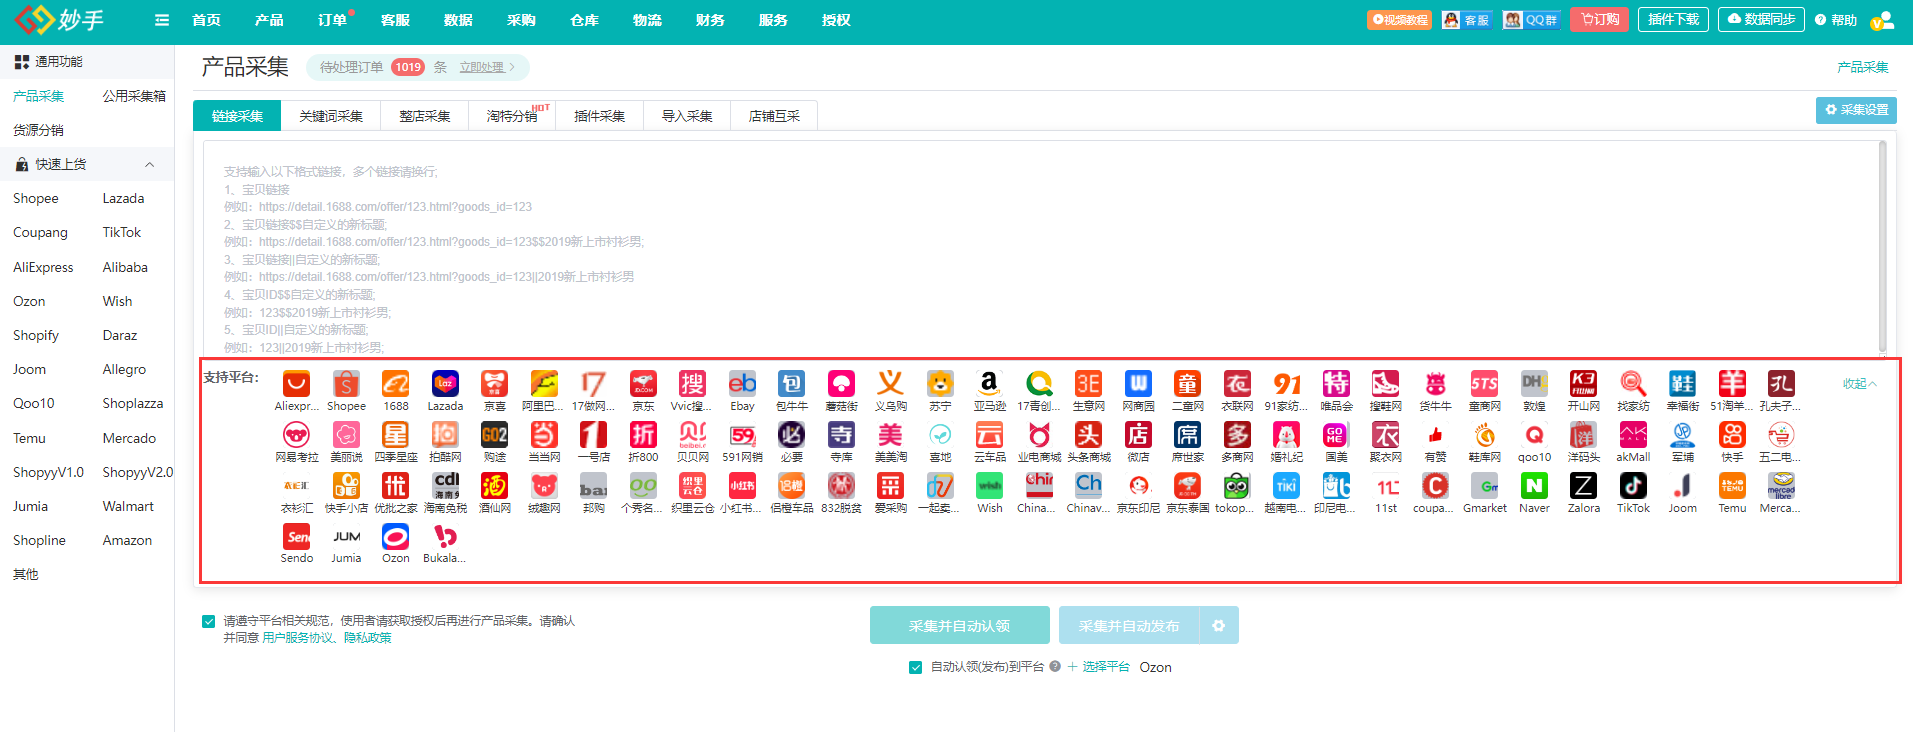Choose the Lazada platform icon
The height and width of the screenshot is (732, 1913).
point(445,385)
